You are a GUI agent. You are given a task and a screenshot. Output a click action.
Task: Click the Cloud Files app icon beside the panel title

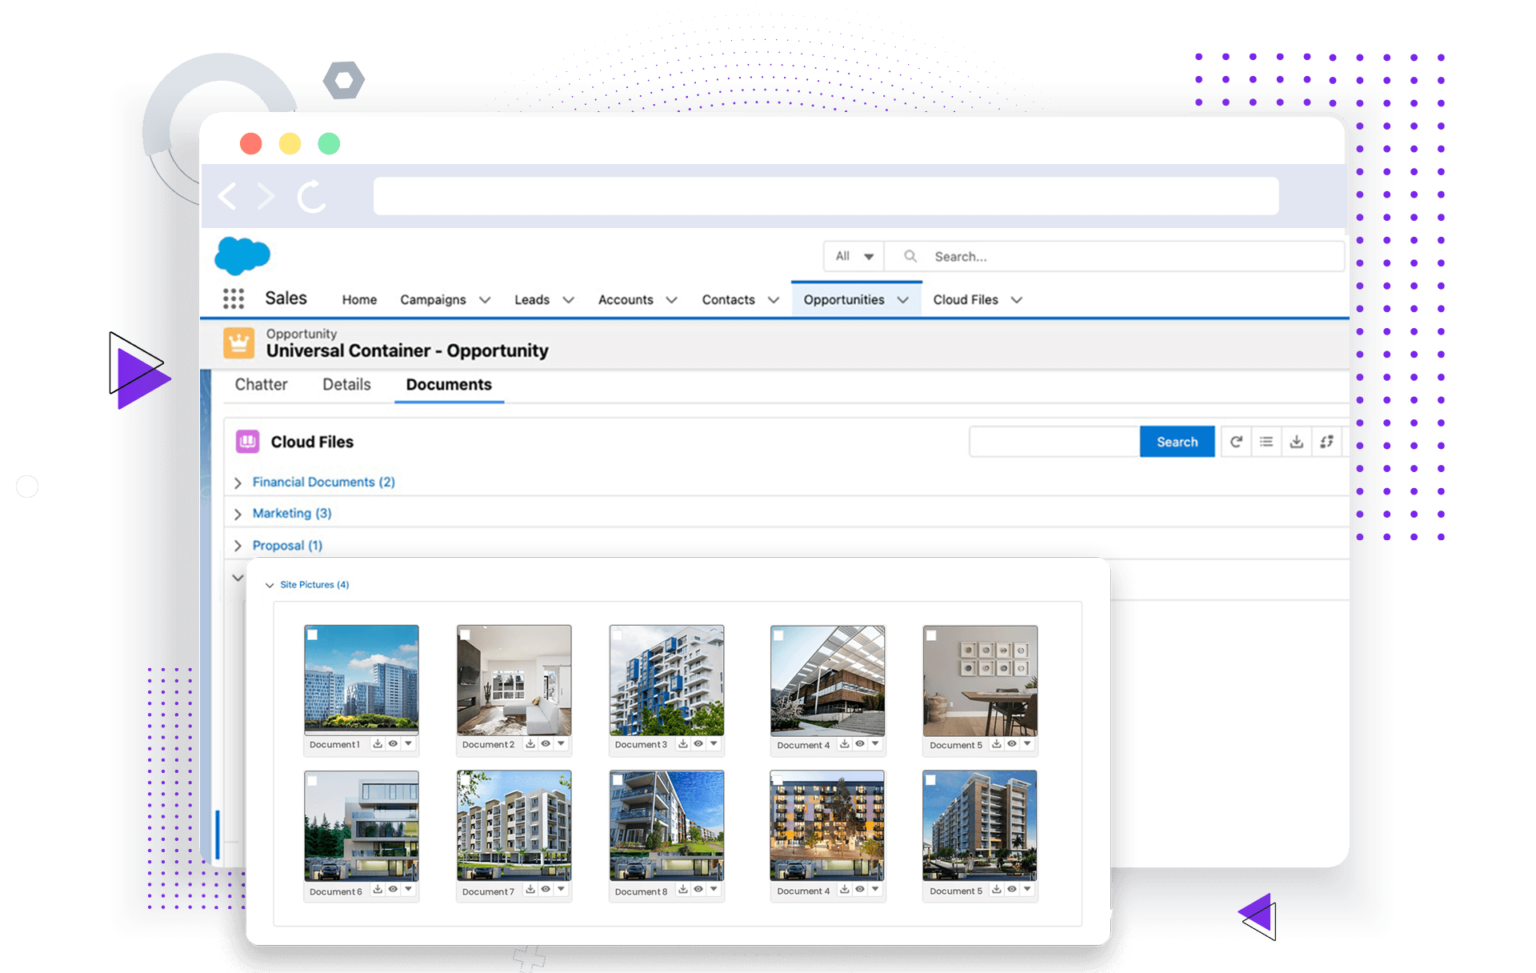coord(246,441)
